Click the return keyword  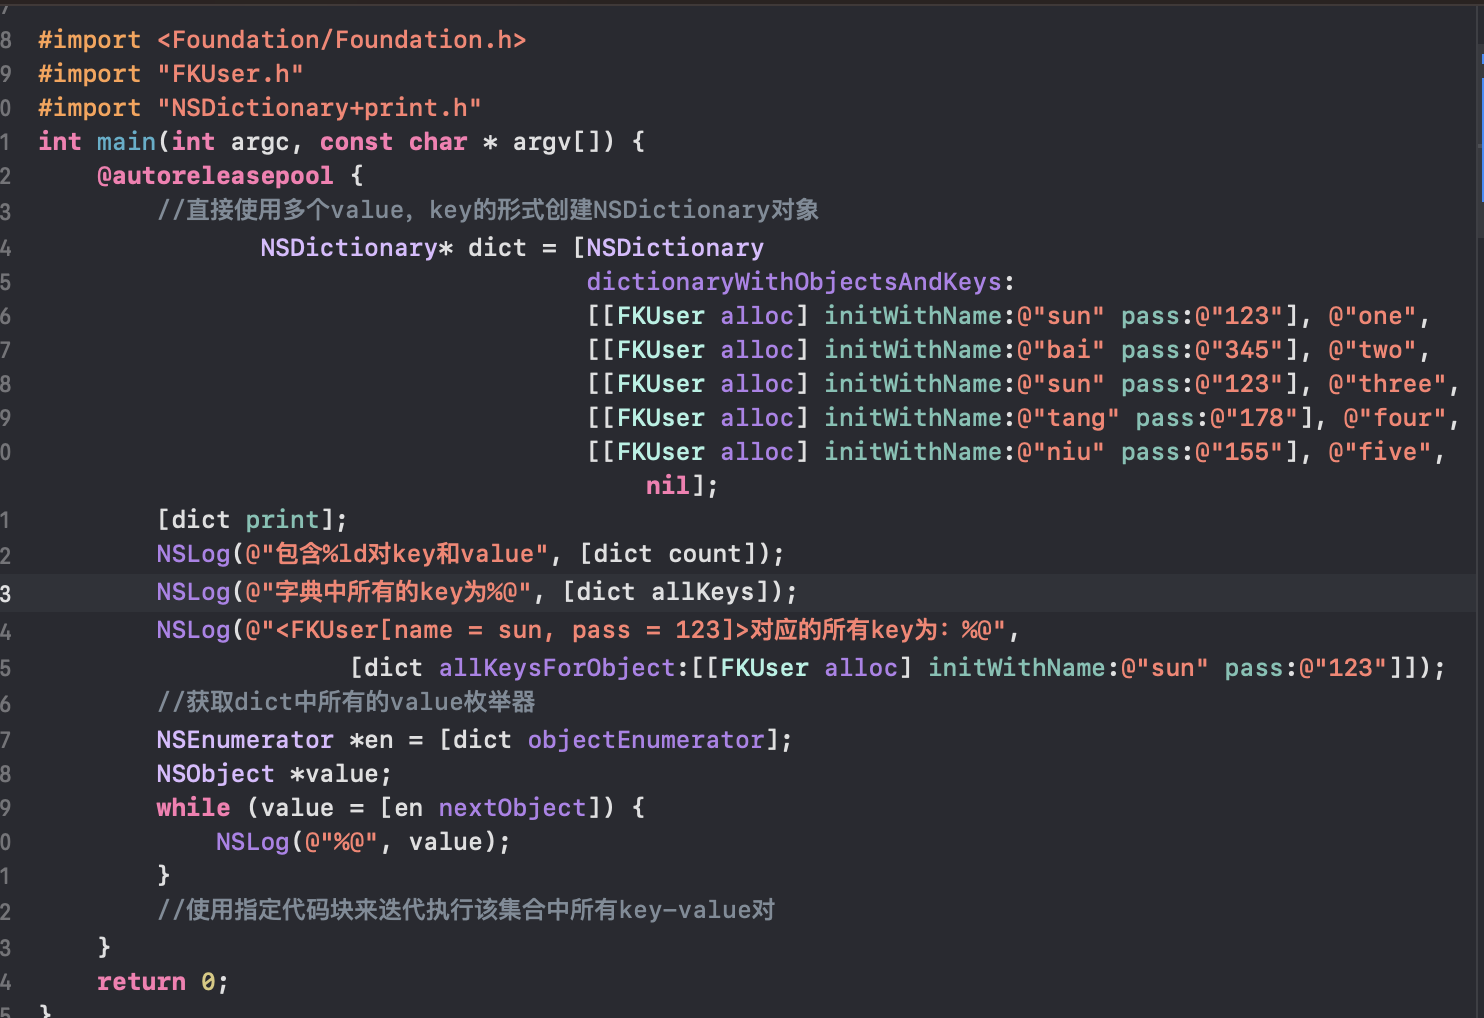(x=141, y=982)
